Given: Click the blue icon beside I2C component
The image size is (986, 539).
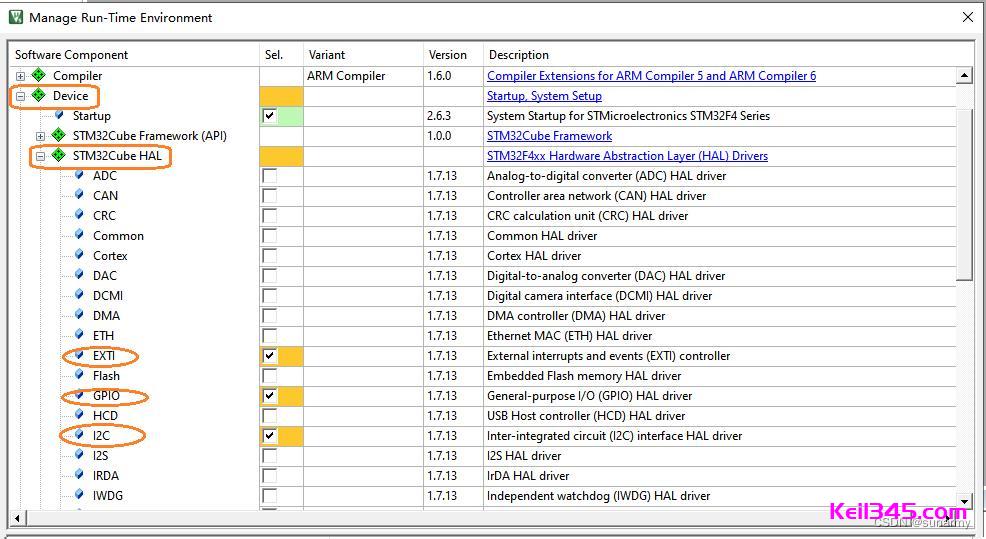Looking at the screenshot, I should (79, 436).
